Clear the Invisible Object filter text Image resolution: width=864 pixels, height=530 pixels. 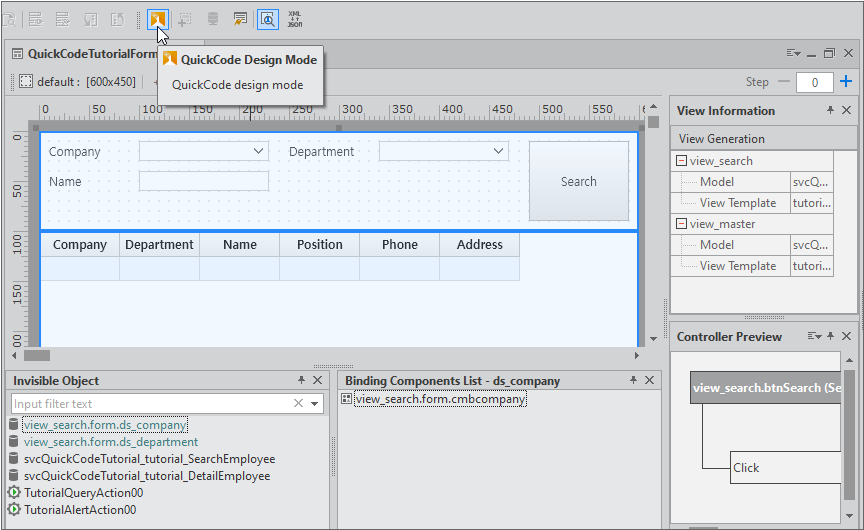(x=298, y=403)
